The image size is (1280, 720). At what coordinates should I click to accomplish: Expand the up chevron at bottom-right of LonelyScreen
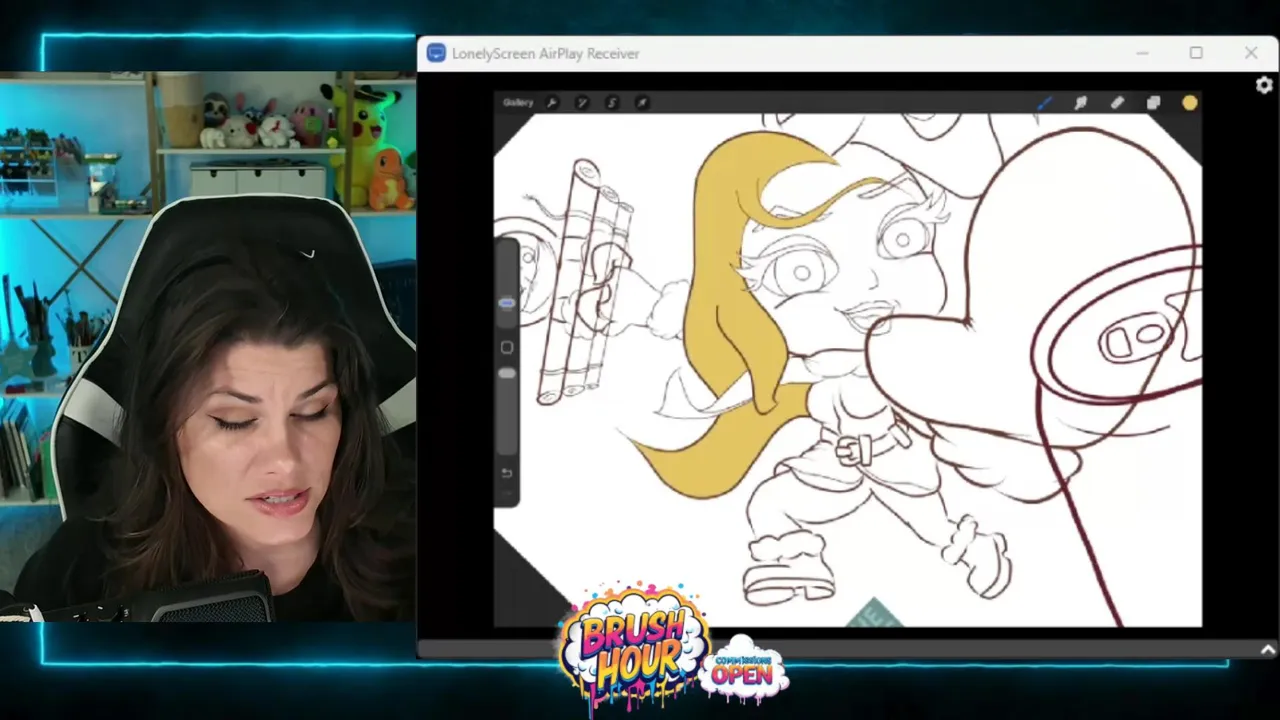(x=1268, y=650)
